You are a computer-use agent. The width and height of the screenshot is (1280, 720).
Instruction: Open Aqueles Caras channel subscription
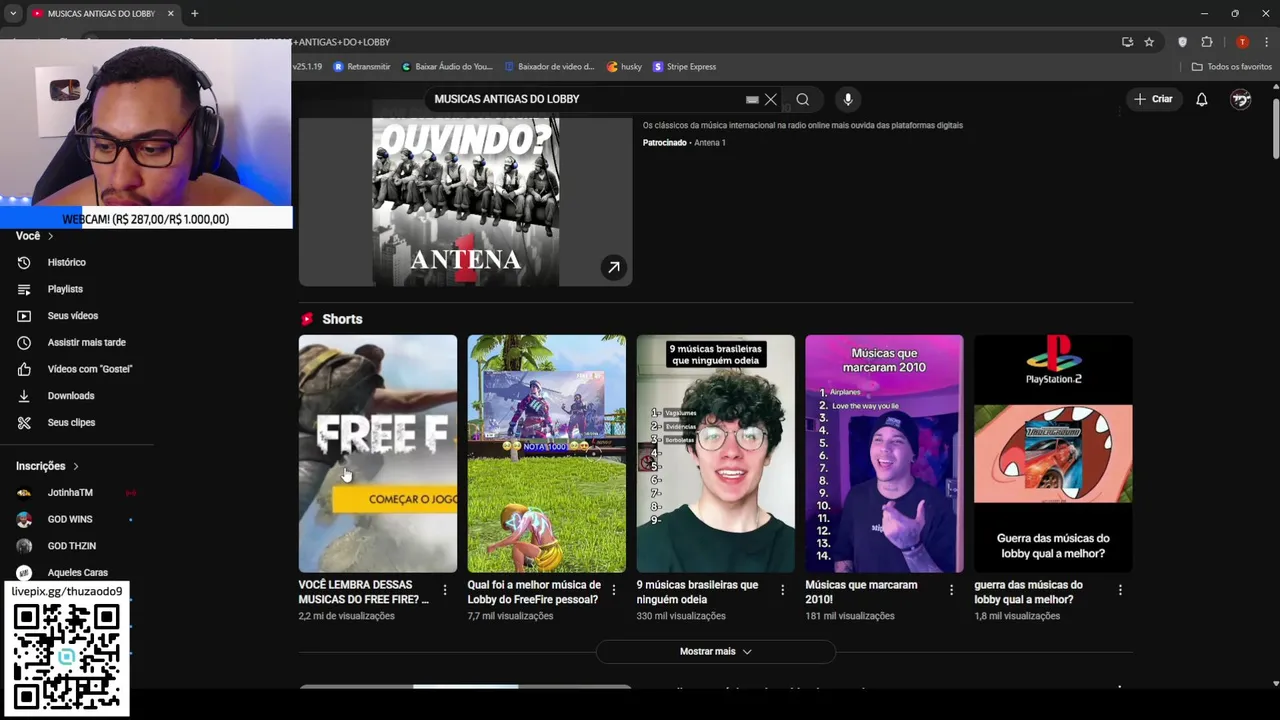(x=77, y=572)
